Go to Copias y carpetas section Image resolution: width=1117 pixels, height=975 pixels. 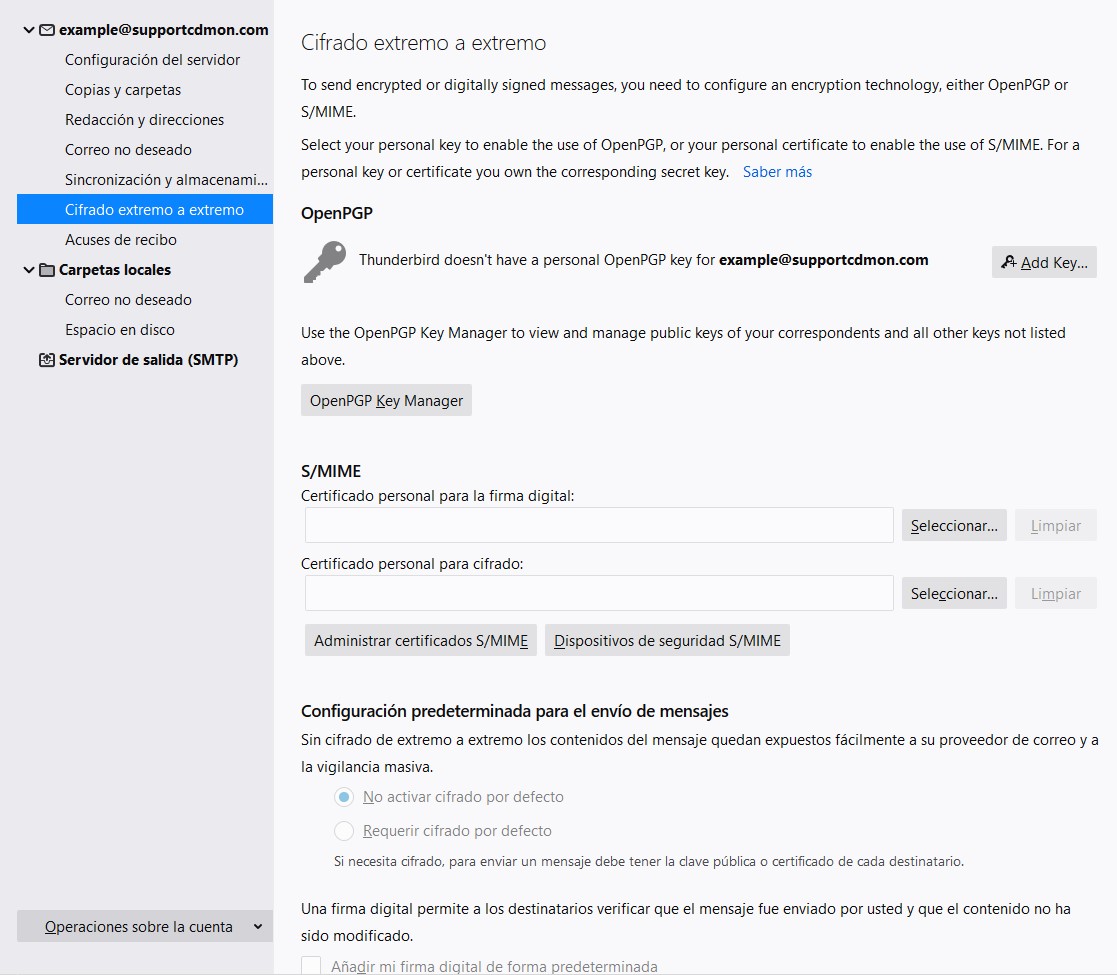pyautogui.click(x=123, y=90)
